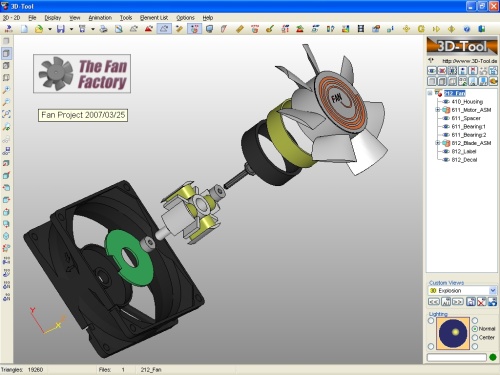The image size is (500, 375).
Task: Open the Element List menu
Action: [x=154, y=18]
